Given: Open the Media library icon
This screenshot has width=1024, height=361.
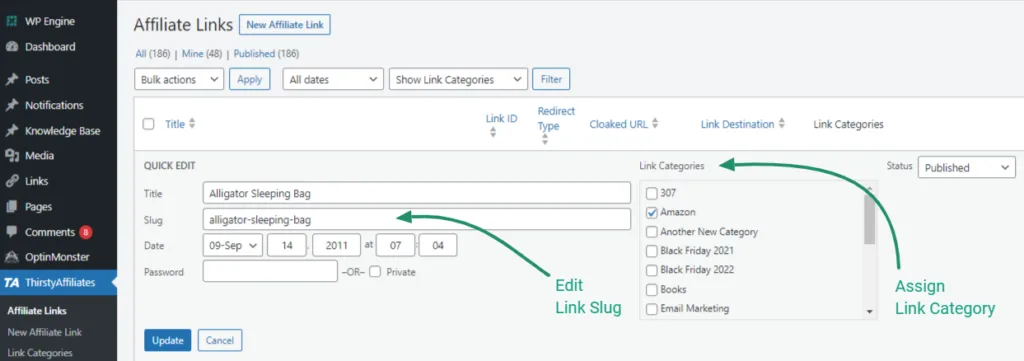Looking at the screenshot, I should (11, 155).
